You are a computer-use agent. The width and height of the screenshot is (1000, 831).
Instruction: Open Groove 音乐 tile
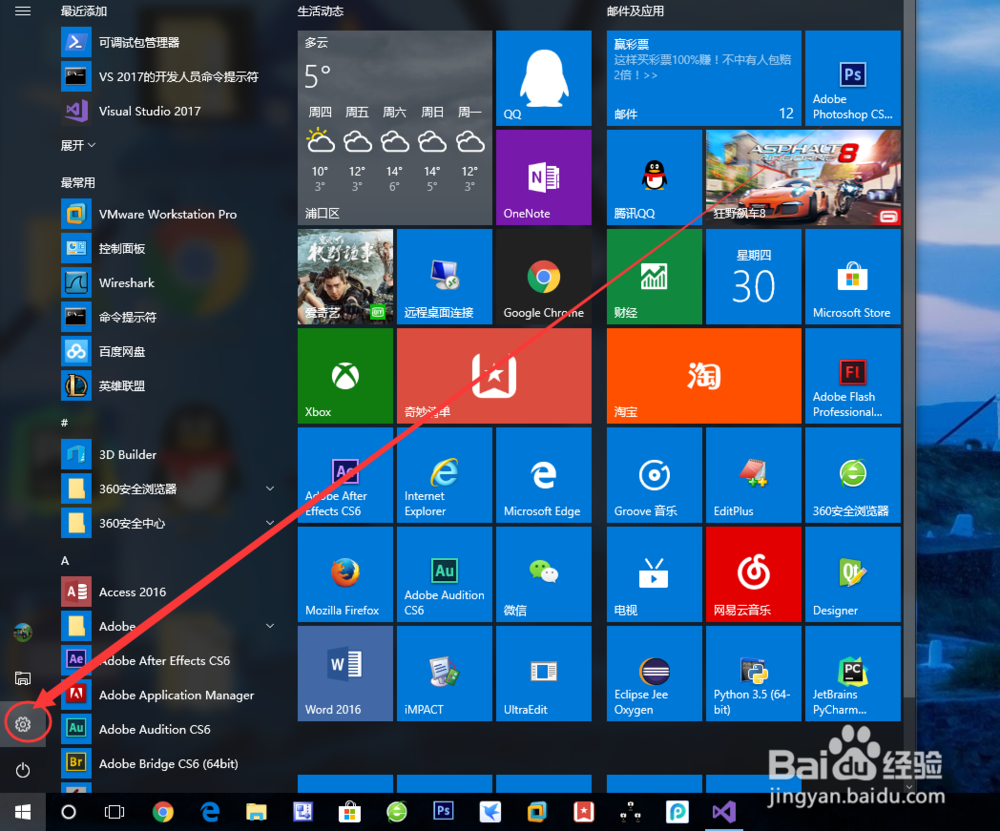pyautogui.click(x=654, y=475)
